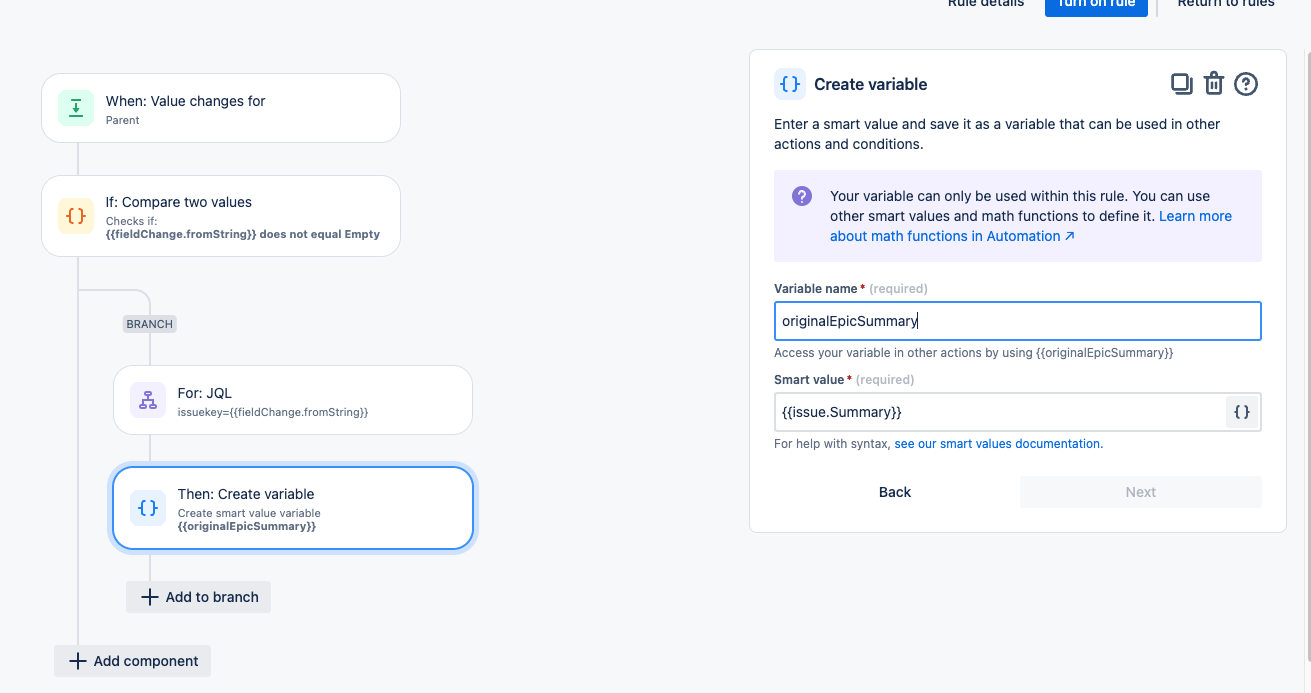Click the trigger icon on the When node
The height and width of the screenshot is (693, 1311).
(76, 107)
